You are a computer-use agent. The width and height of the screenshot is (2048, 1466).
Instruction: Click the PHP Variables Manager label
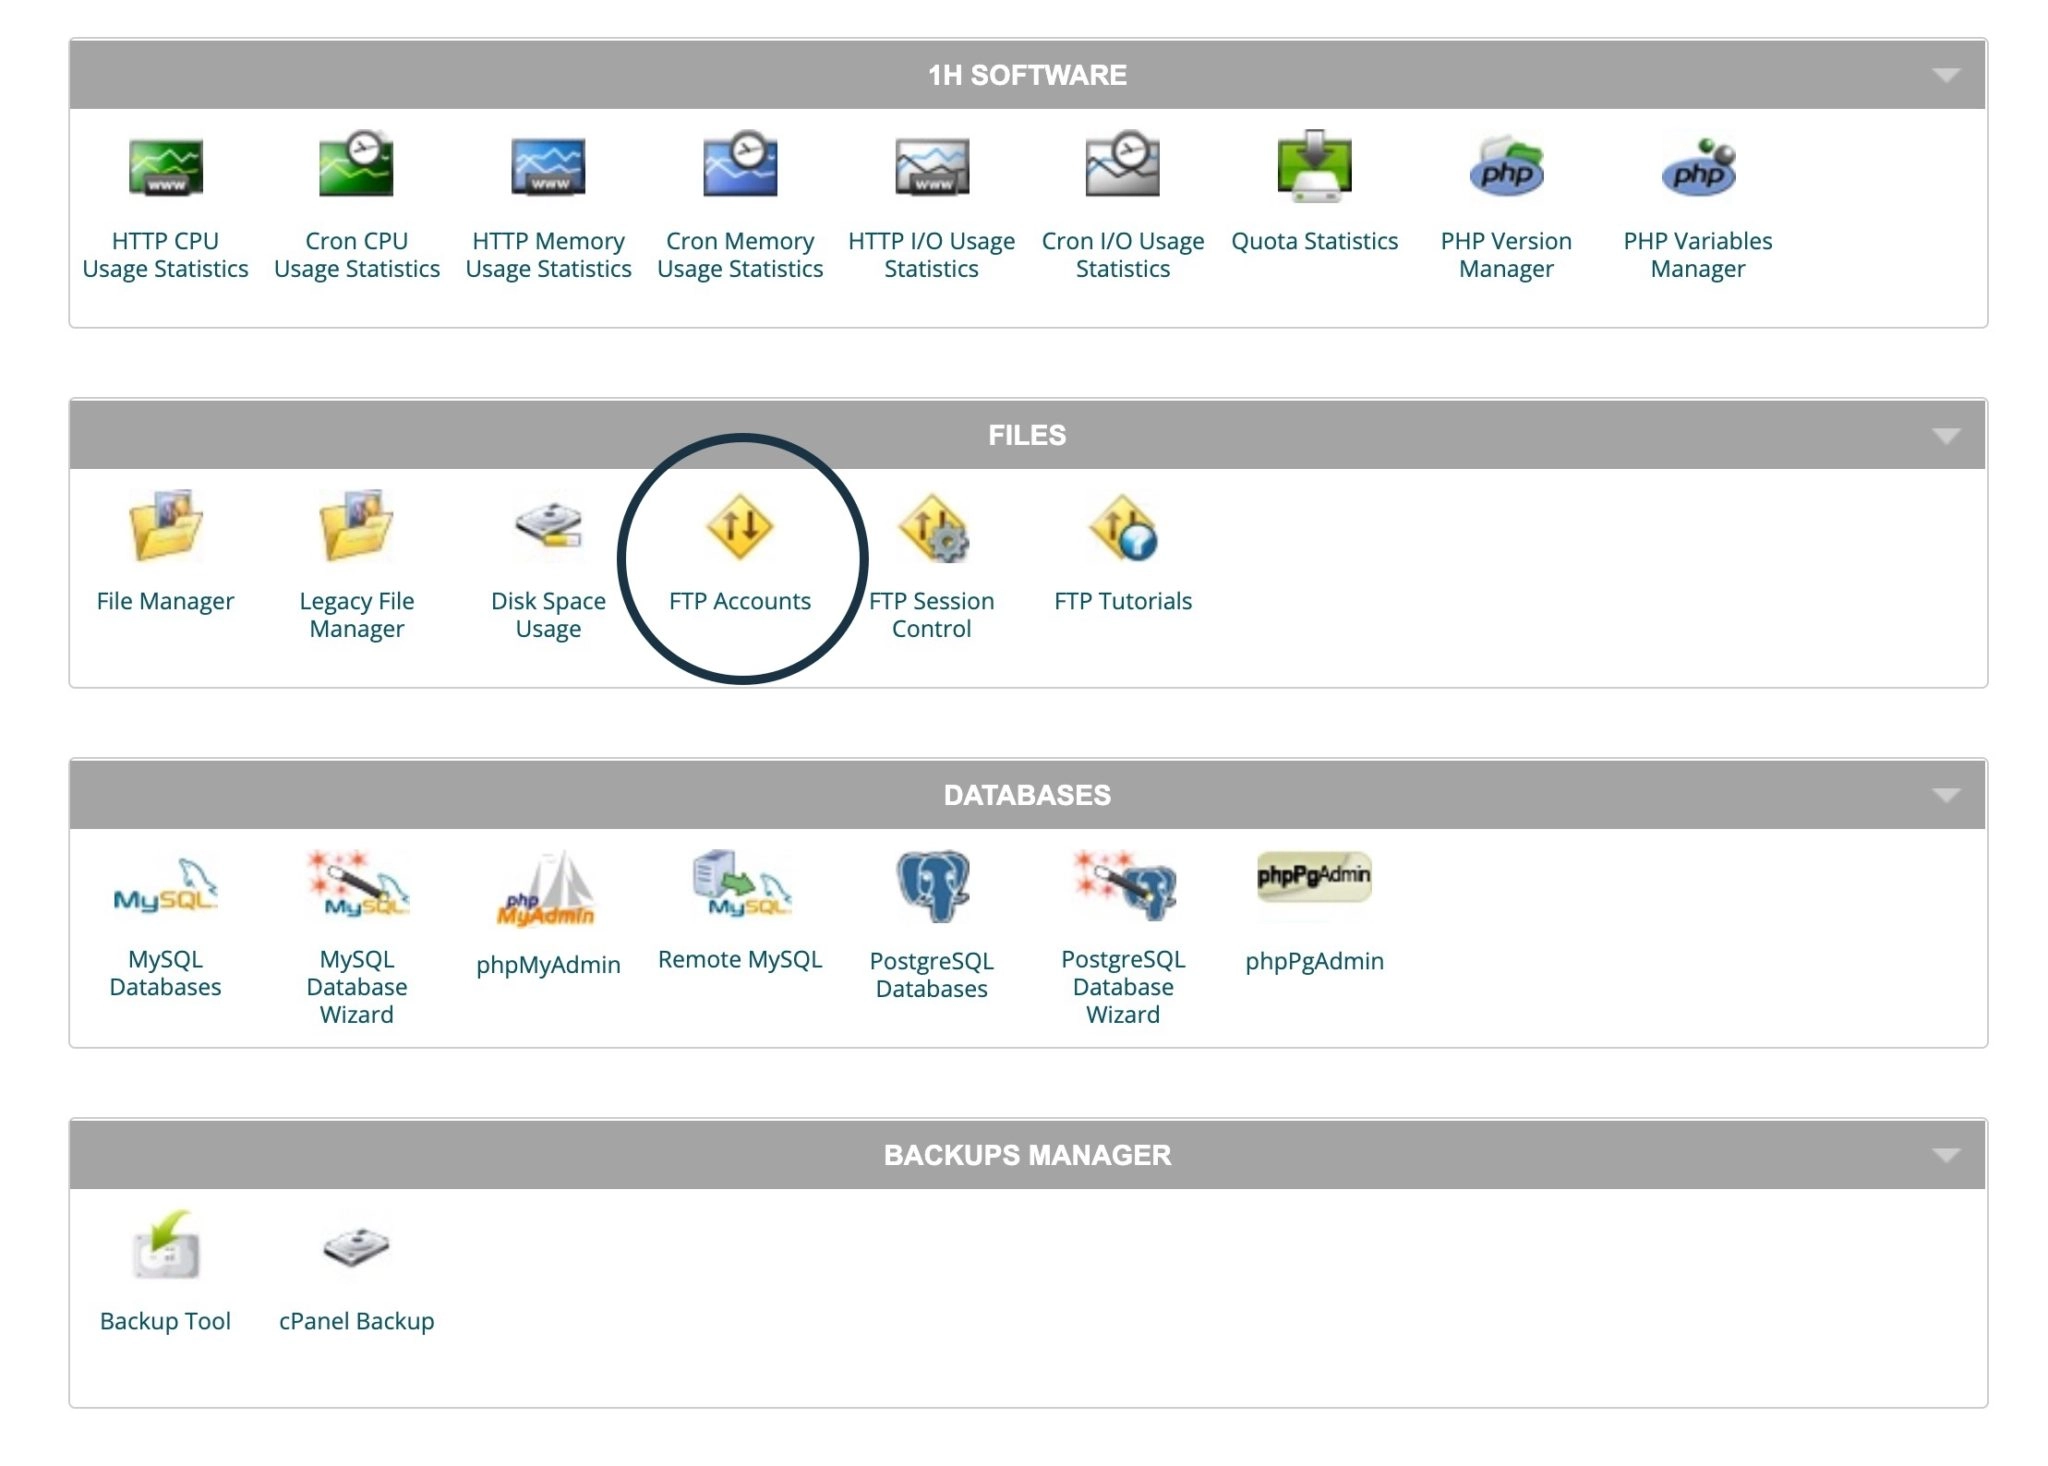coord(1698,255)
